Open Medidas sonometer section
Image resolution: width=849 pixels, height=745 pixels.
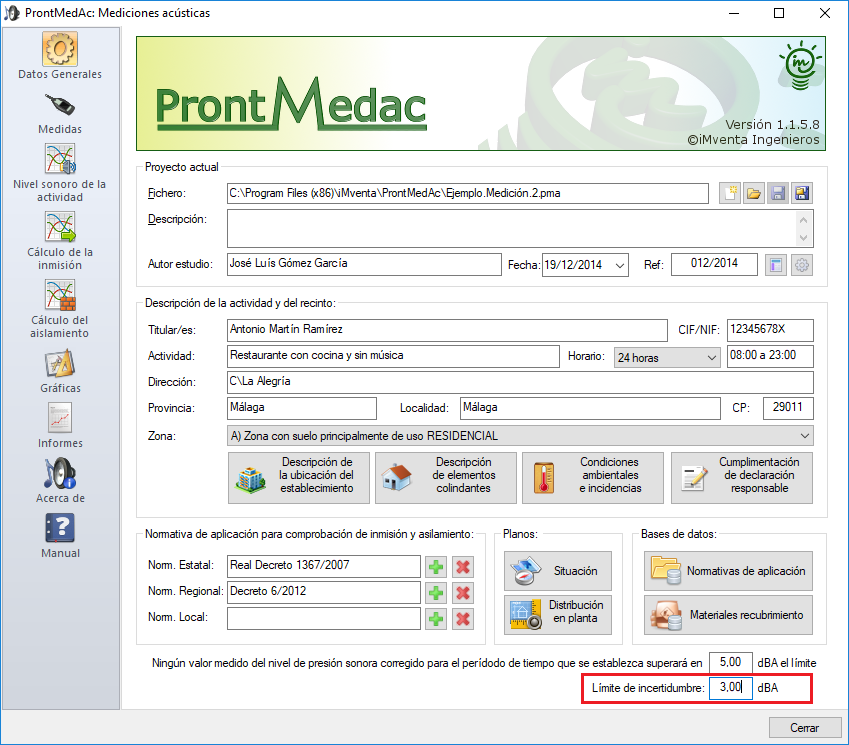60,114
